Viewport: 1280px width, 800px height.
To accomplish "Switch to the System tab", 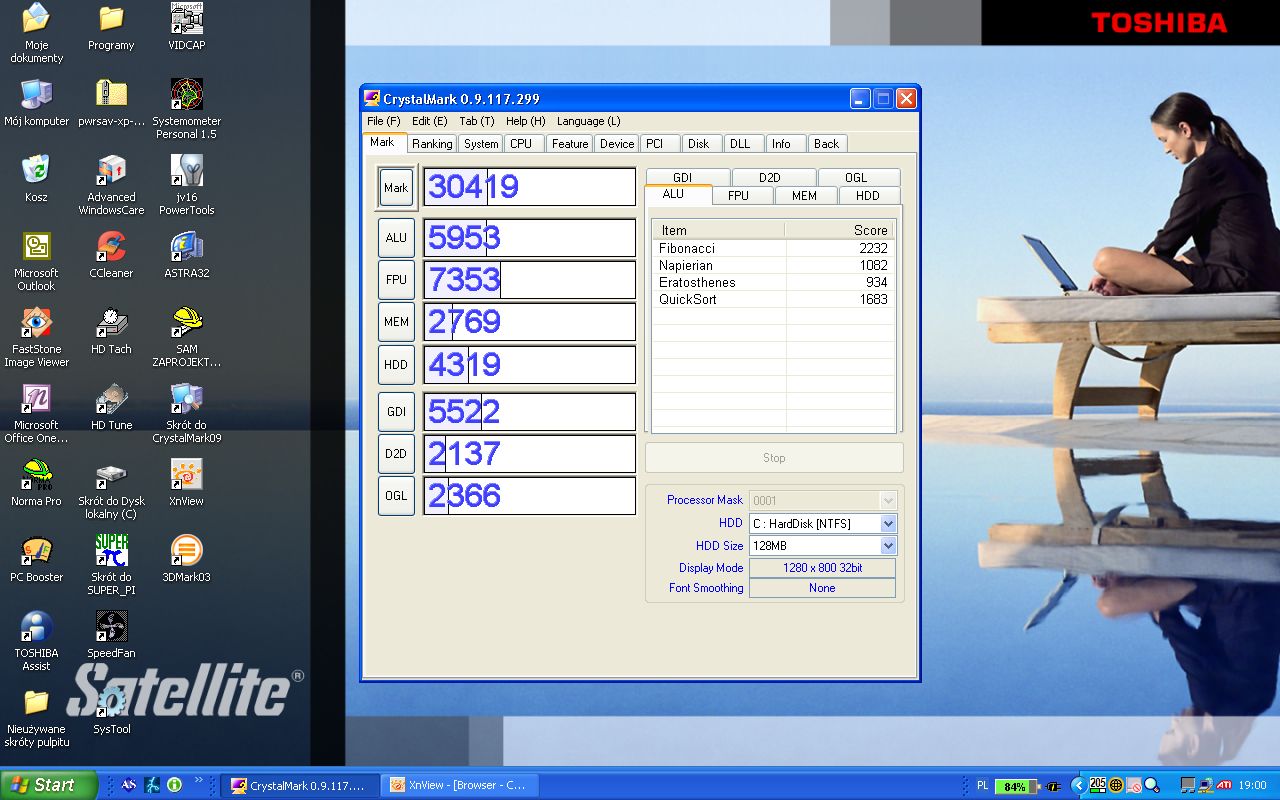I will 481,144.
